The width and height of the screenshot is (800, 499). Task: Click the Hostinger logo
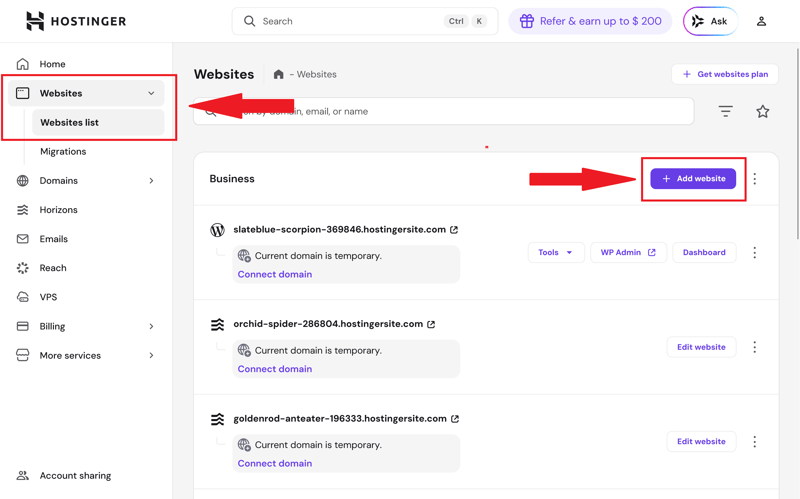76,21
